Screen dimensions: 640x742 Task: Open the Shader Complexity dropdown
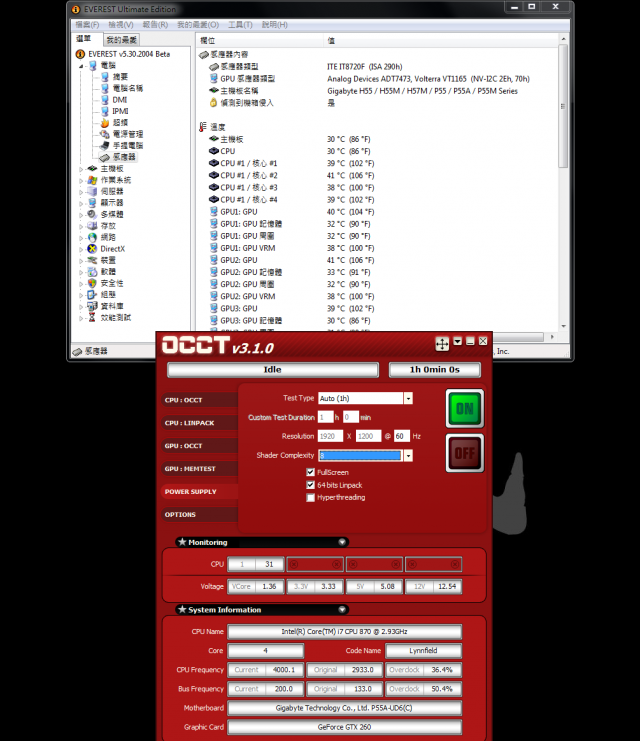pyautogui.click(x=408, y=455)
